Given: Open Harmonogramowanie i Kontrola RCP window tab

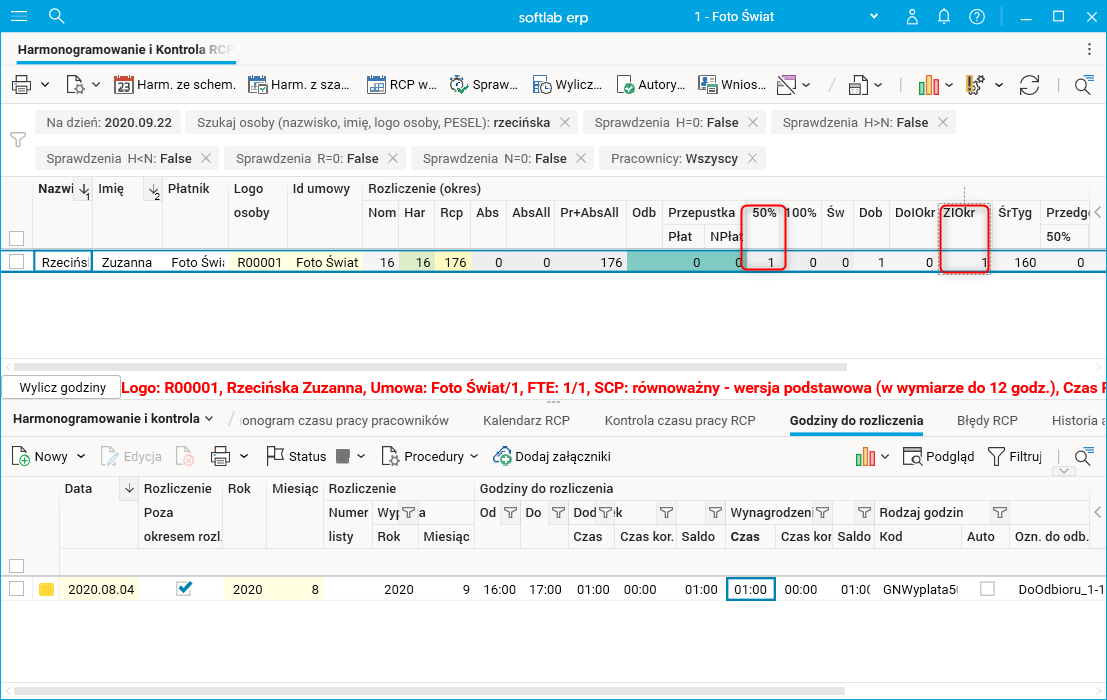Looking at the screenshot, I should (x=125, y=49).
